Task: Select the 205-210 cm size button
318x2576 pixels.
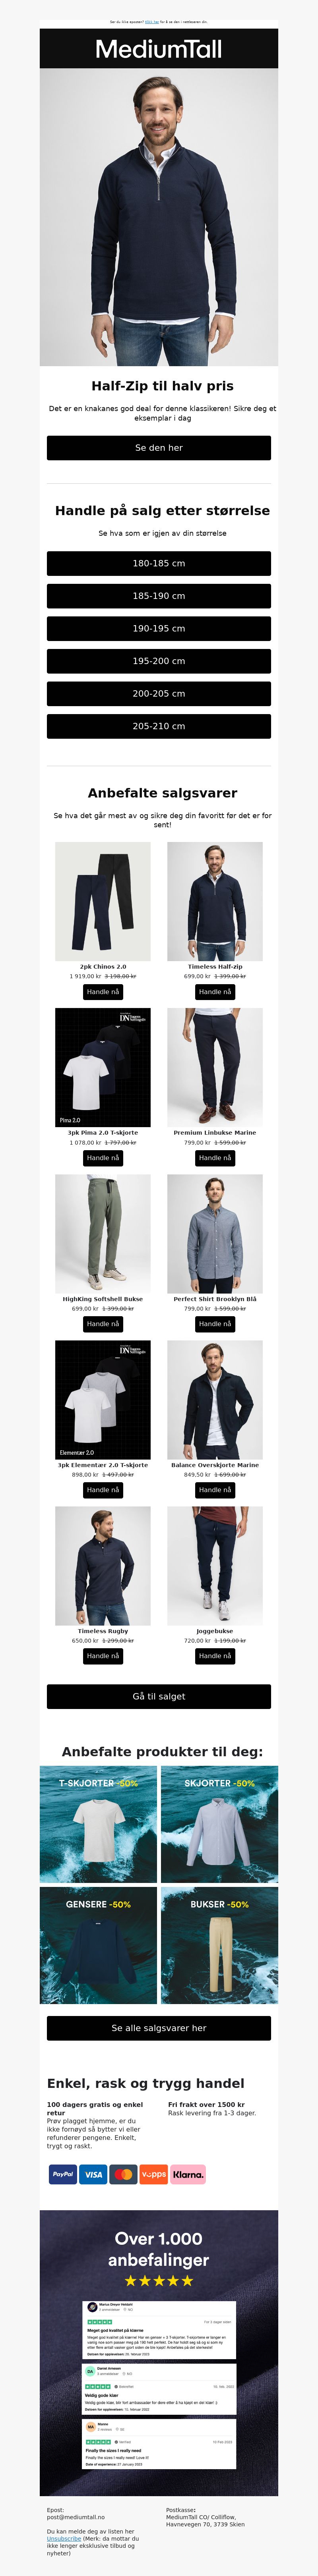Action: point(159,726)
